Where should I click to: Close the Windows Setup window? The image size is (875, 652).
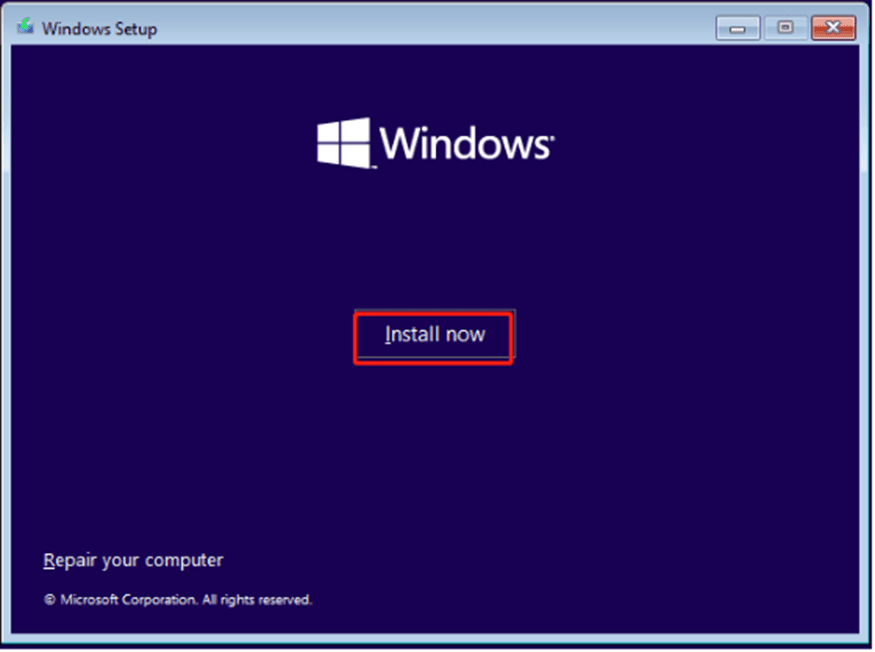tap(833, 28)
